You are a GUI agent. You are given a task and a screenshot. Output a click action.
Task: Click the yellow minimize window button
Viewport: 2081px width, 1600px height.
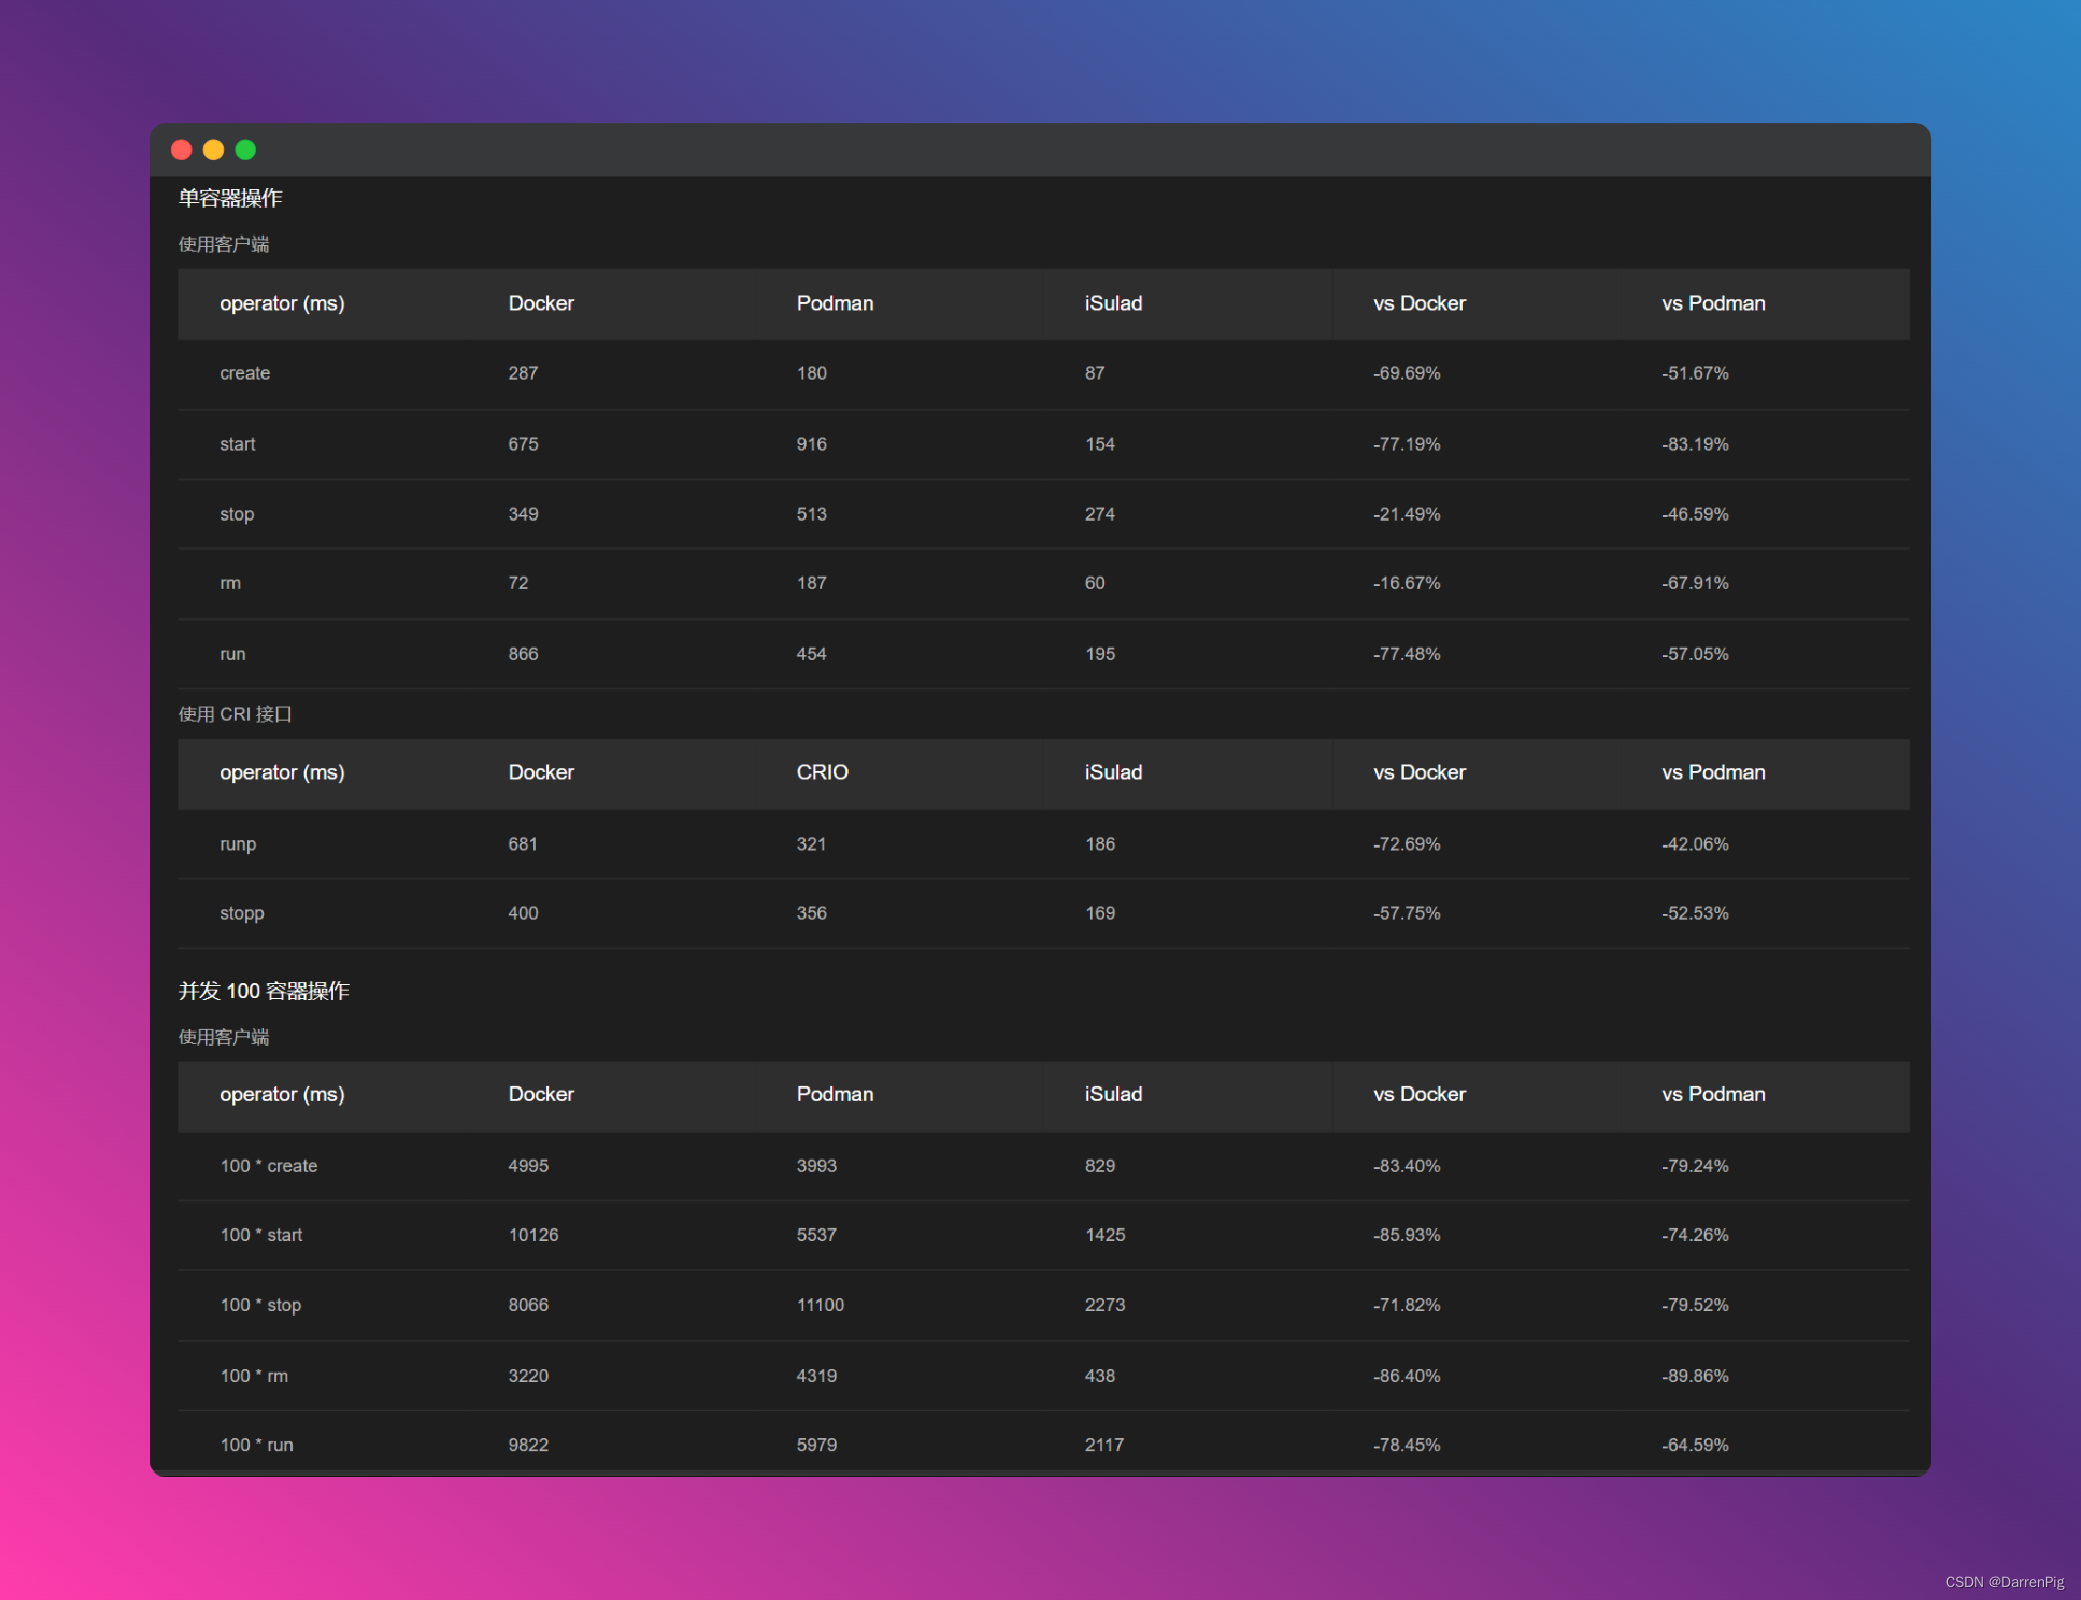[x=213, y=150]
